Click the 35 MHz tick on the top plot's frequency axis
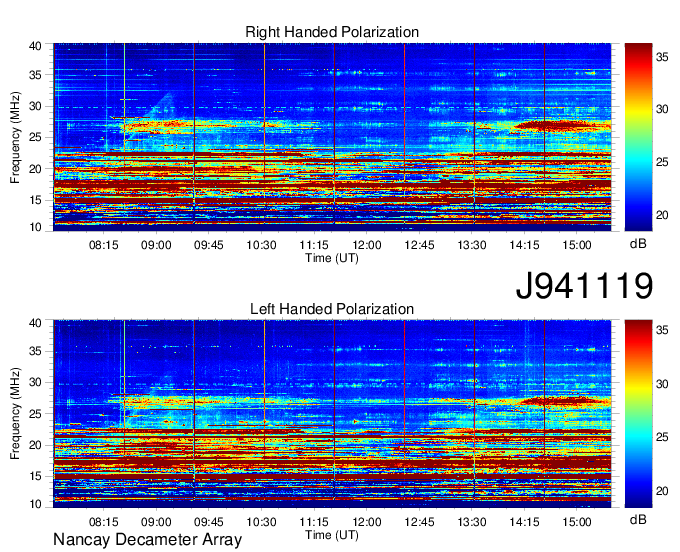Viewport: 680px width, 552px height. coord(35,75)
